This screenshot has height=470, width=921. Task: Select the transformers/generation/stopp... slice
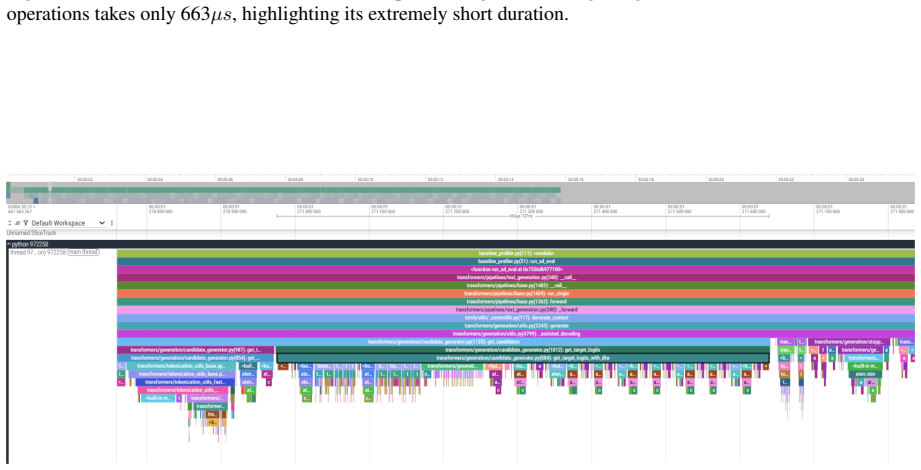pos(849,342)
